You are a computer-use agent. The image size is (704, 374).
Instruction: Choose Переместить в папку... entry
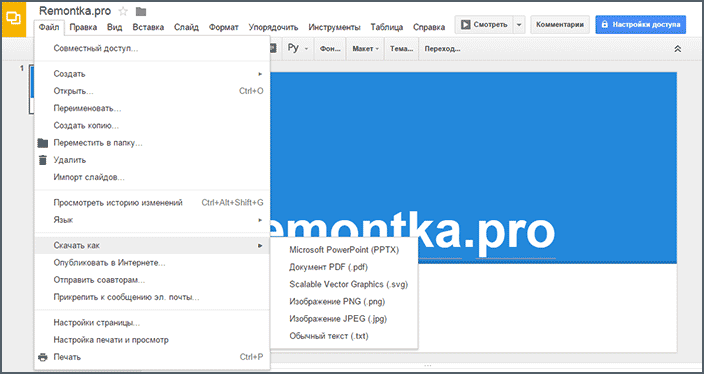152,143
